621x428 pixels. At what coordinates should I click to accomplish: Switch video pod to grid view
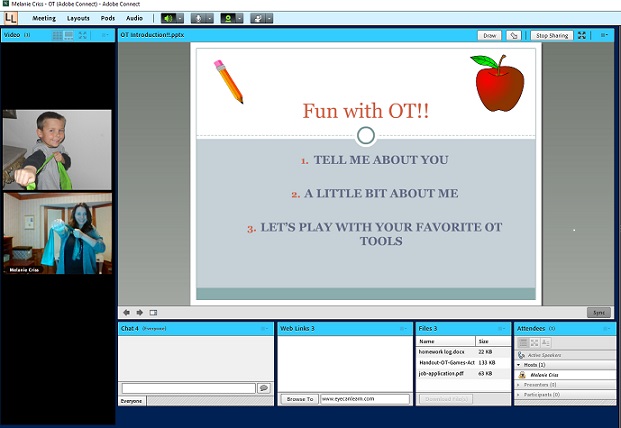tap(57, 35)
